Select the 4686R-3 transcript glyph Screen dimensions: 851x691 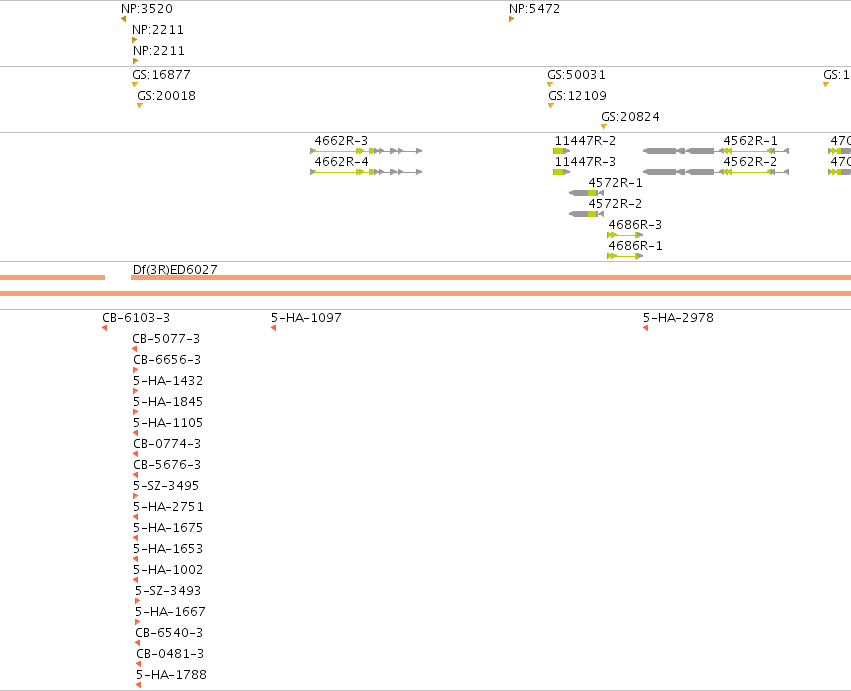coord(625,235)
